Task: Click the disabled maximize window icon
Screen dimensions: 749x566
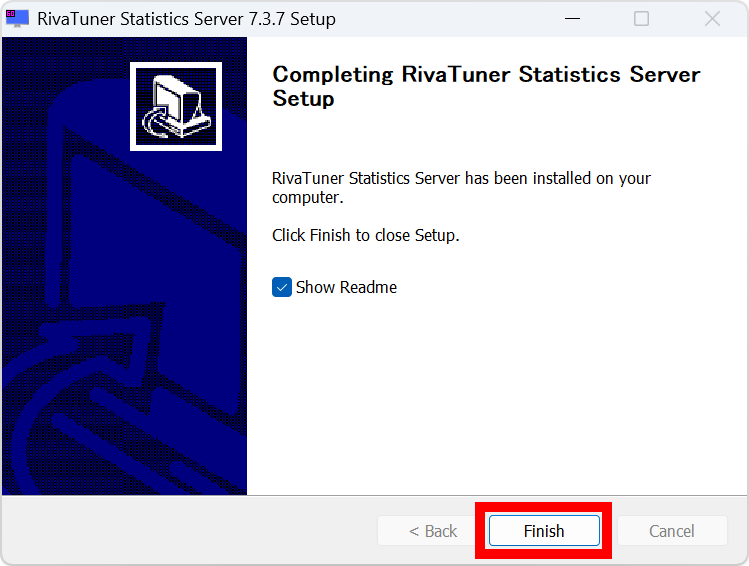Action: pyautogui.click(x=642, y=19)
